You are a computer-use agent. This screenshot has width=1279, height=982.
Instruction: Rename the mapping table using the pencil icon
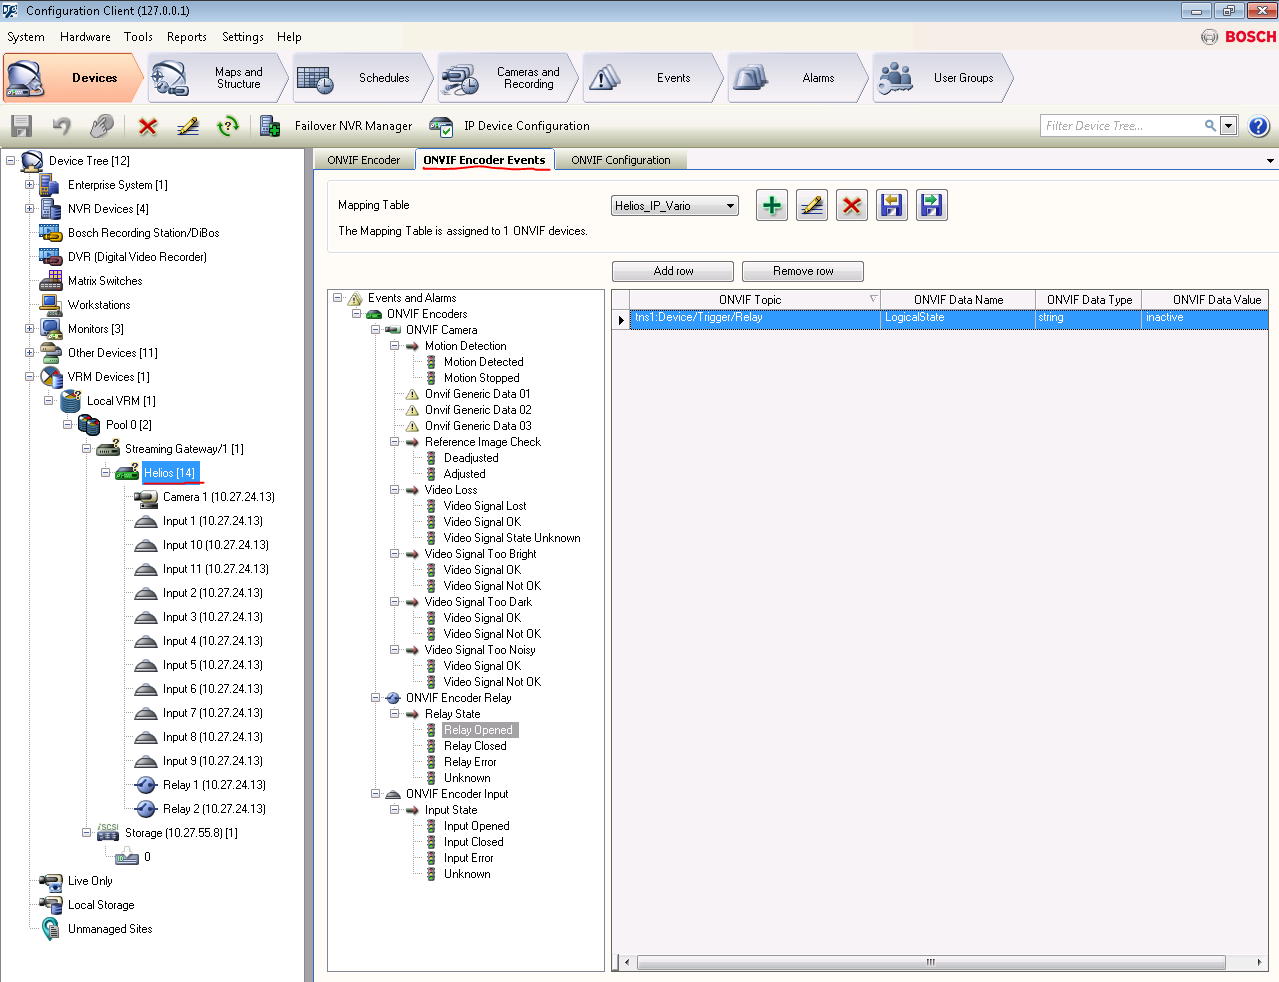tap(811, 205)
